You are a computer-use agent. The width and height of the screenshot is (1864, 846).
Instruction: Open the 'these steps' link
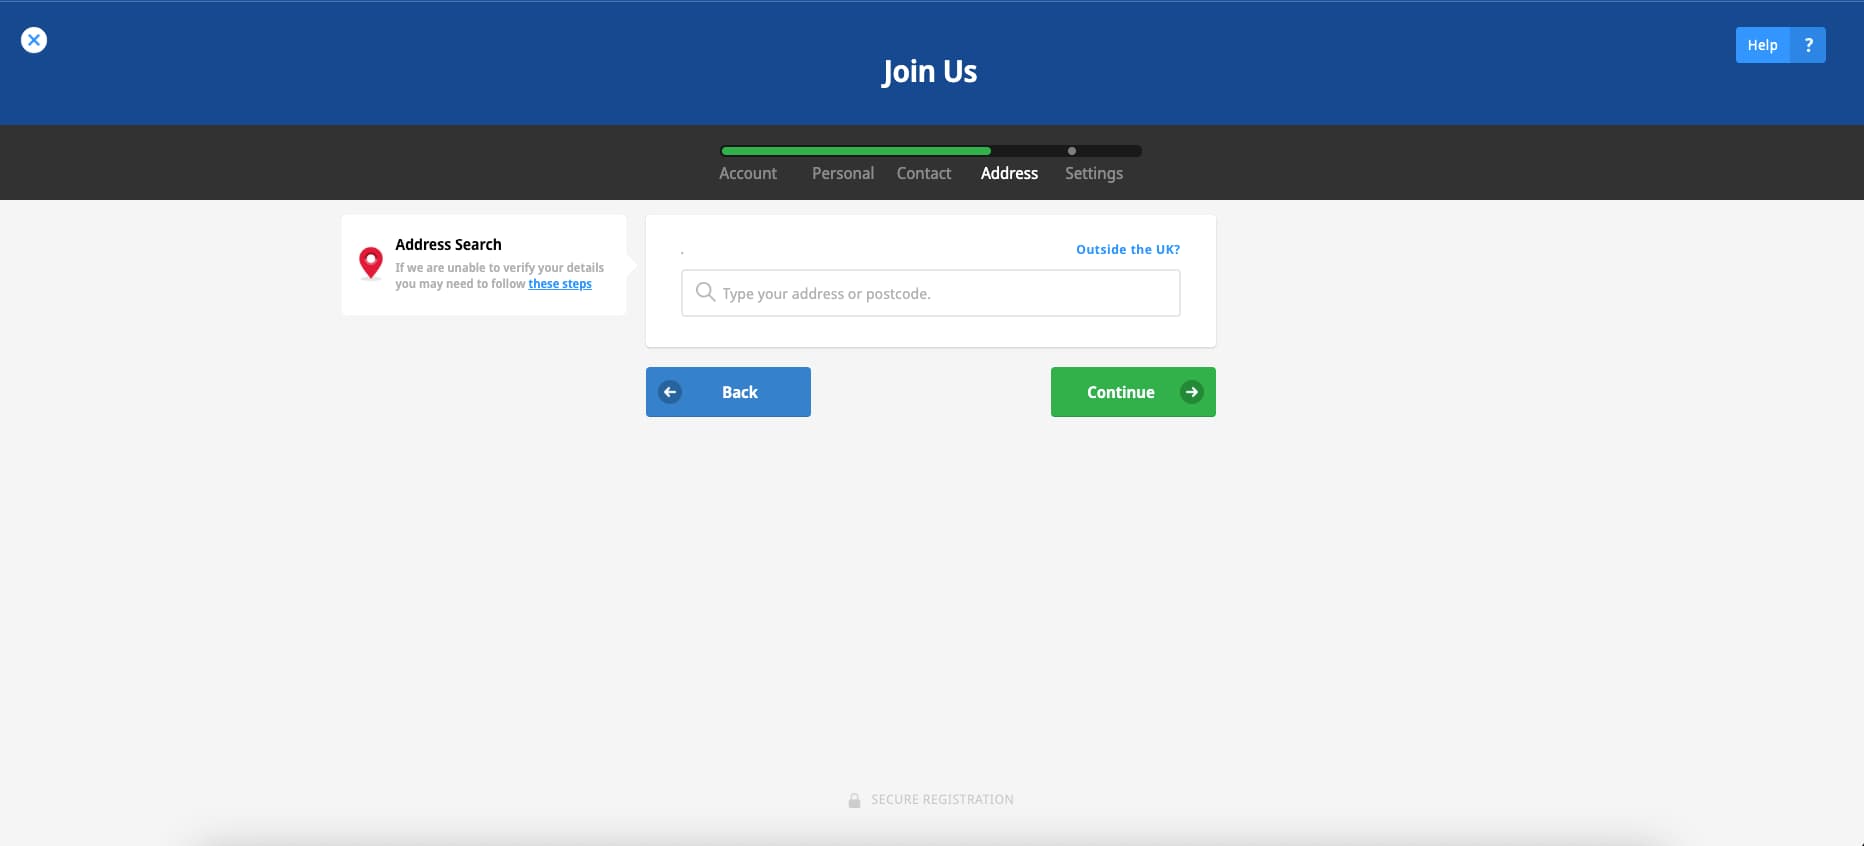(560, 284)
